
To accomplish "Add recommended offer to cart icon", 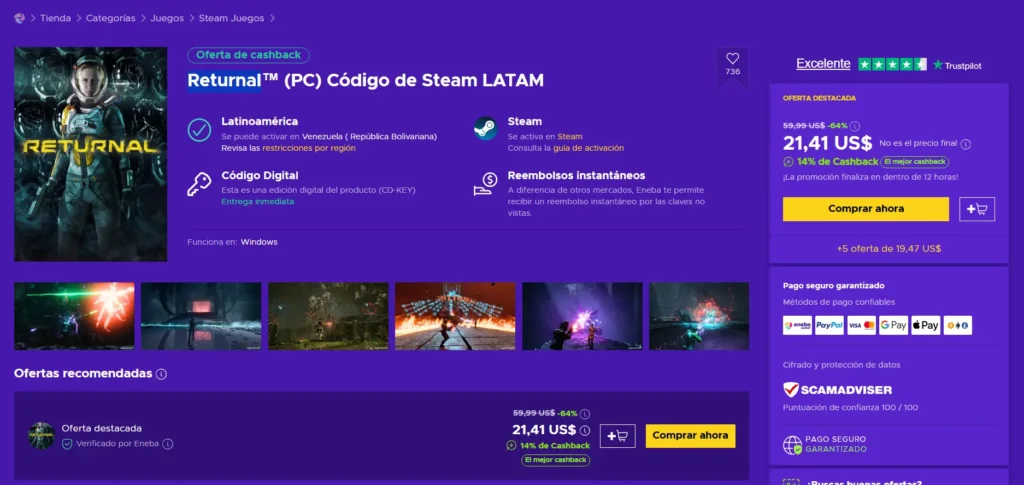I will 617,436.
